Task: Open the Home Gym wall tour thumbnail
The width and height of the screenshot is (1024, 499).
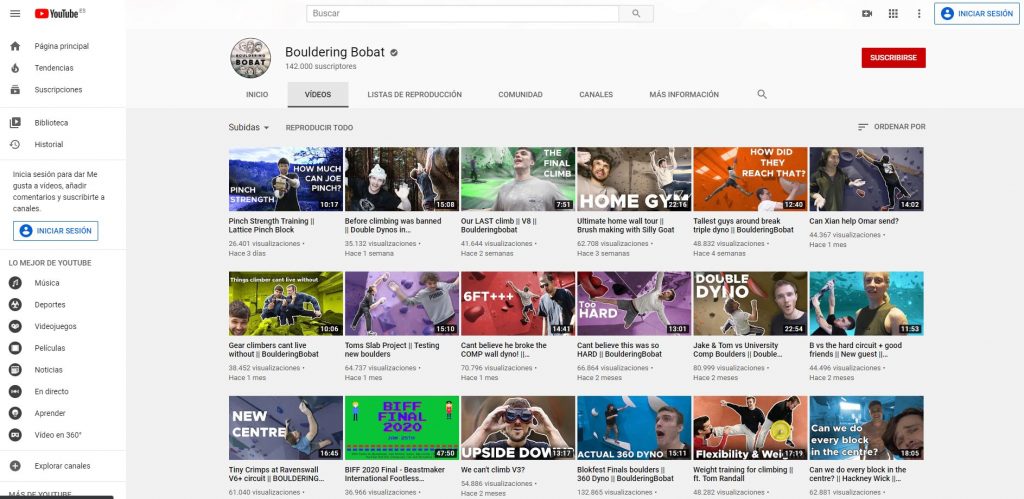Action: (x=633, y=178)
